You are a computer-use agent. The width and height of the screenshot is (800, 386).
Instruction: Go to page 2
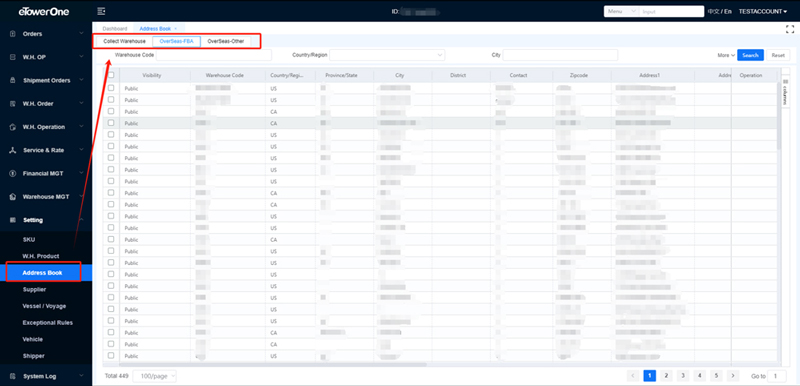(x=666, y=376)
